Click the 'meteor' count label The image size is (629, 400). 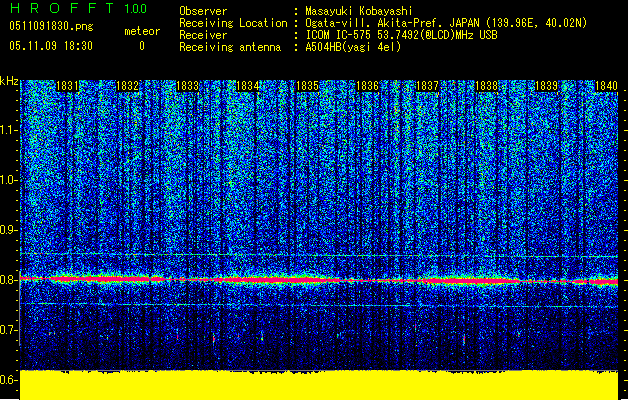tap(142, 31)
